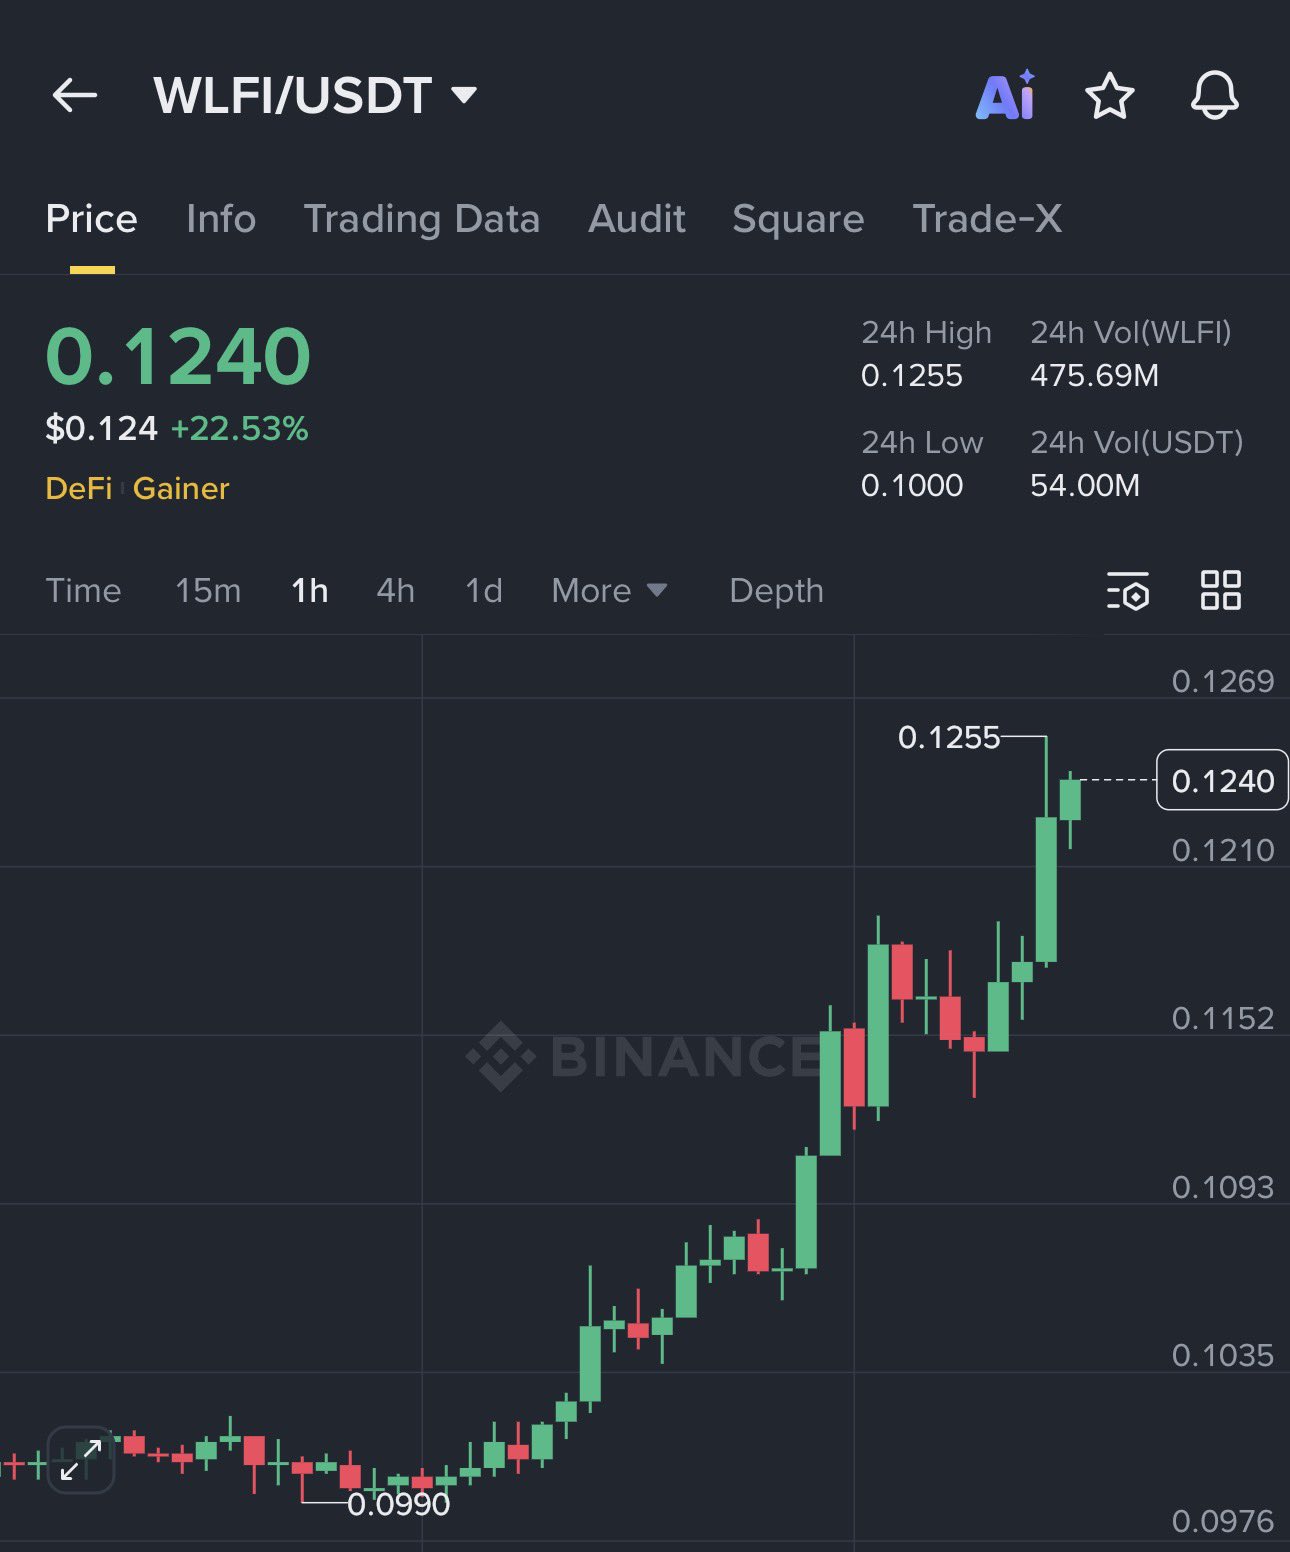Open the Square tab
The width and height of the screenshot is (1290, 1552).
(x=798, y=219)
